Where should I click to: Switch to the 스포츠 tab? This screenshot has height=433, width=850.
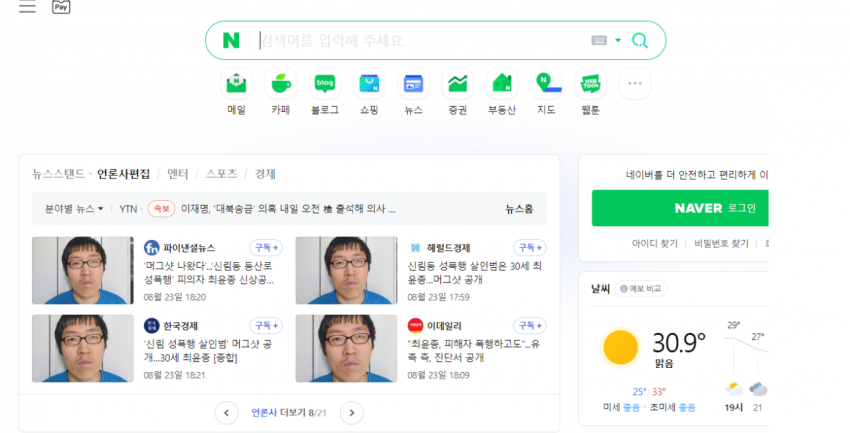pyautogui.click(x=221, y=174)
